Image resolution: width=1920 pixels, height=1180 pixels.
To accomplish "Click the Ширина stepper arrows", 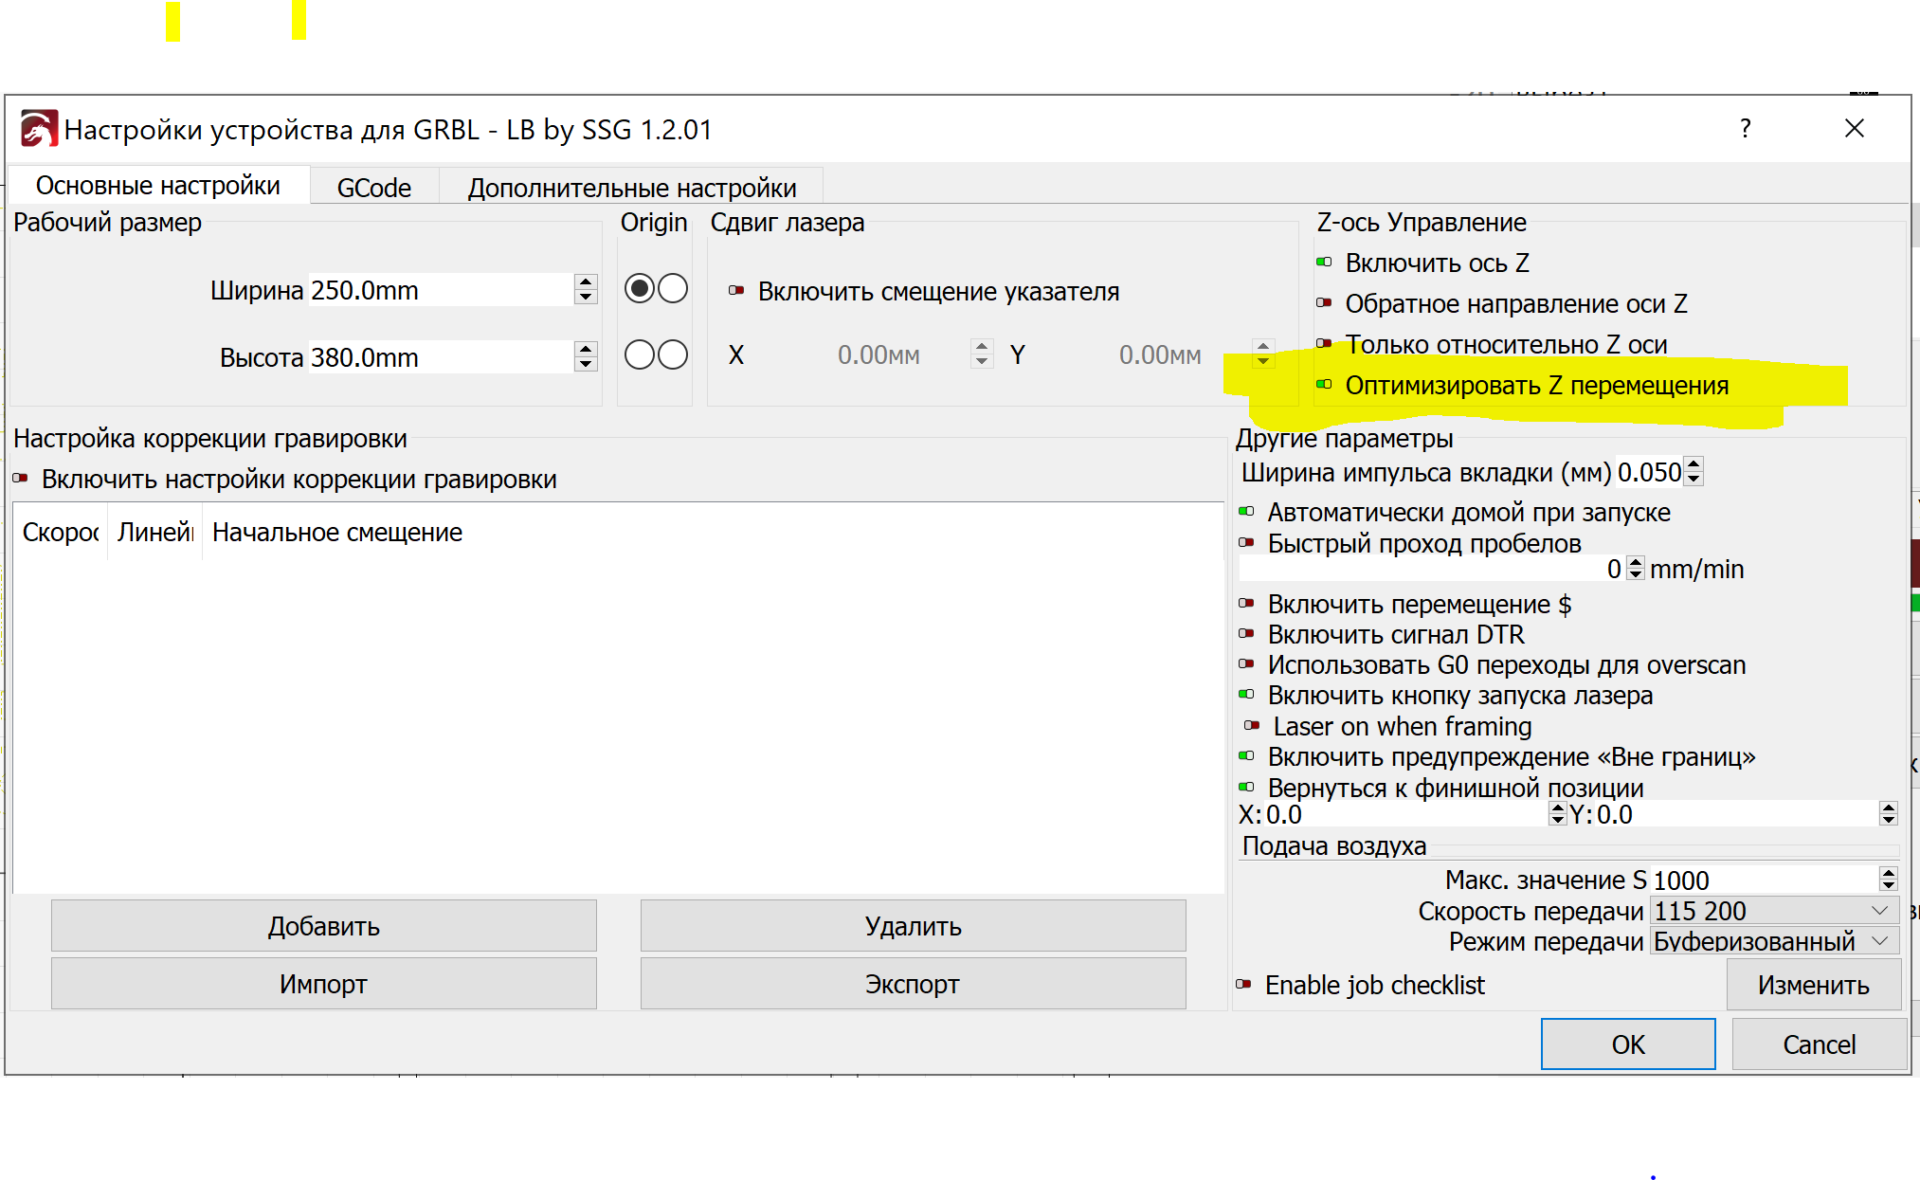I will coord(586,290).
